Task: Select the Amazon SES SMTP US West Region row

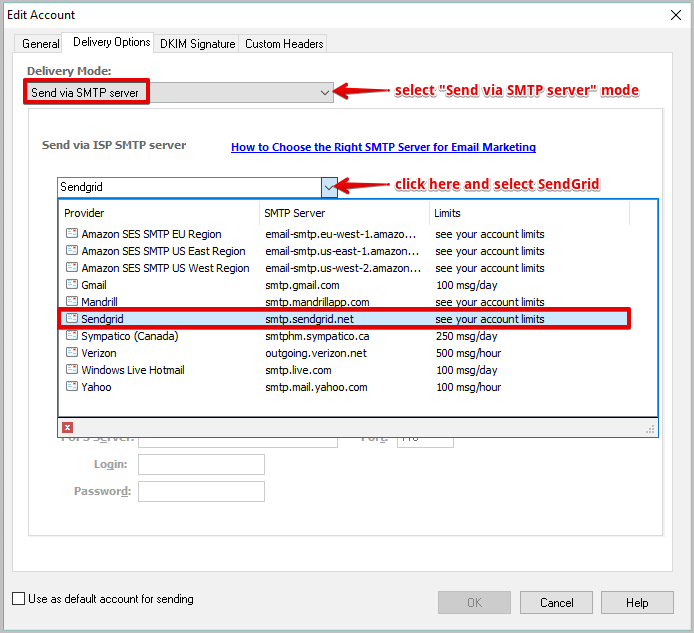Action: click(x=344, y=268)
